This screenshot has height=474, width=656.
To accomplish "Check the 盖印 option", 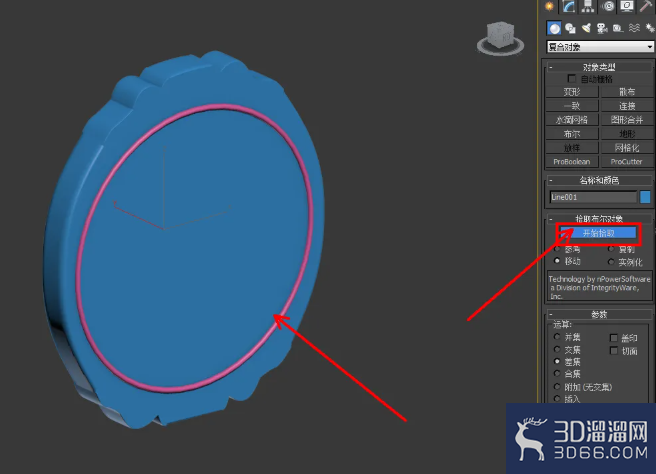I will 614,338.
